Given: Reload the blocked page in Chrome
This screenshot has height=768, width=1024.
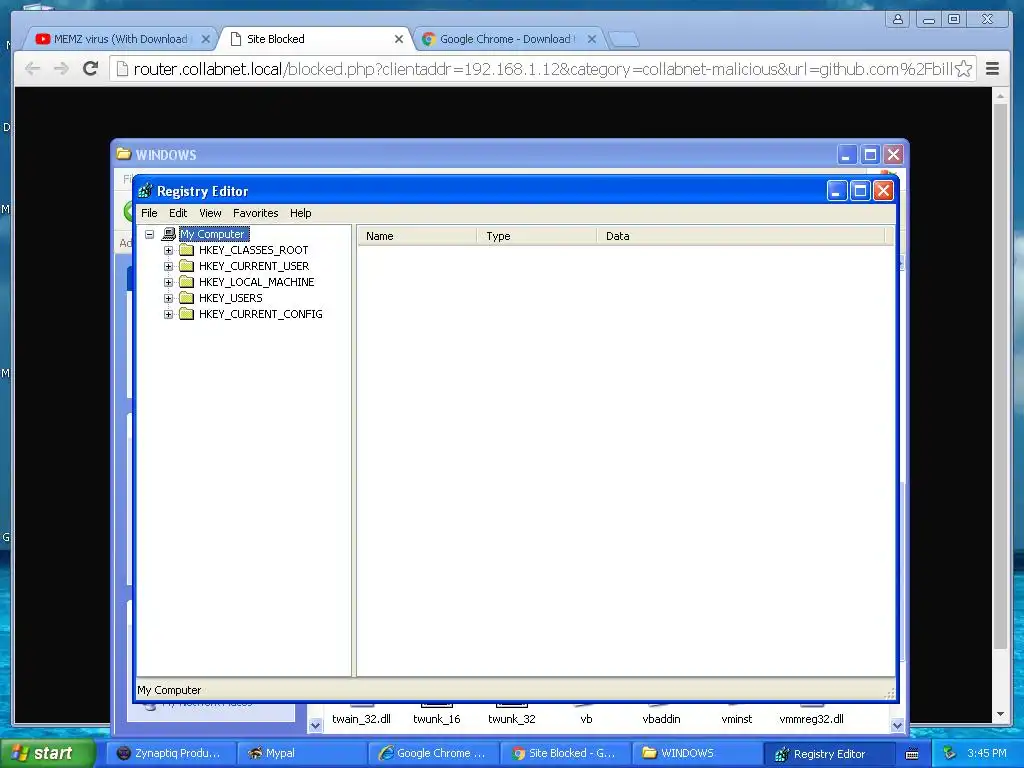Looking at the screenshot, I should pyautogui.click(x=91, y=69).
